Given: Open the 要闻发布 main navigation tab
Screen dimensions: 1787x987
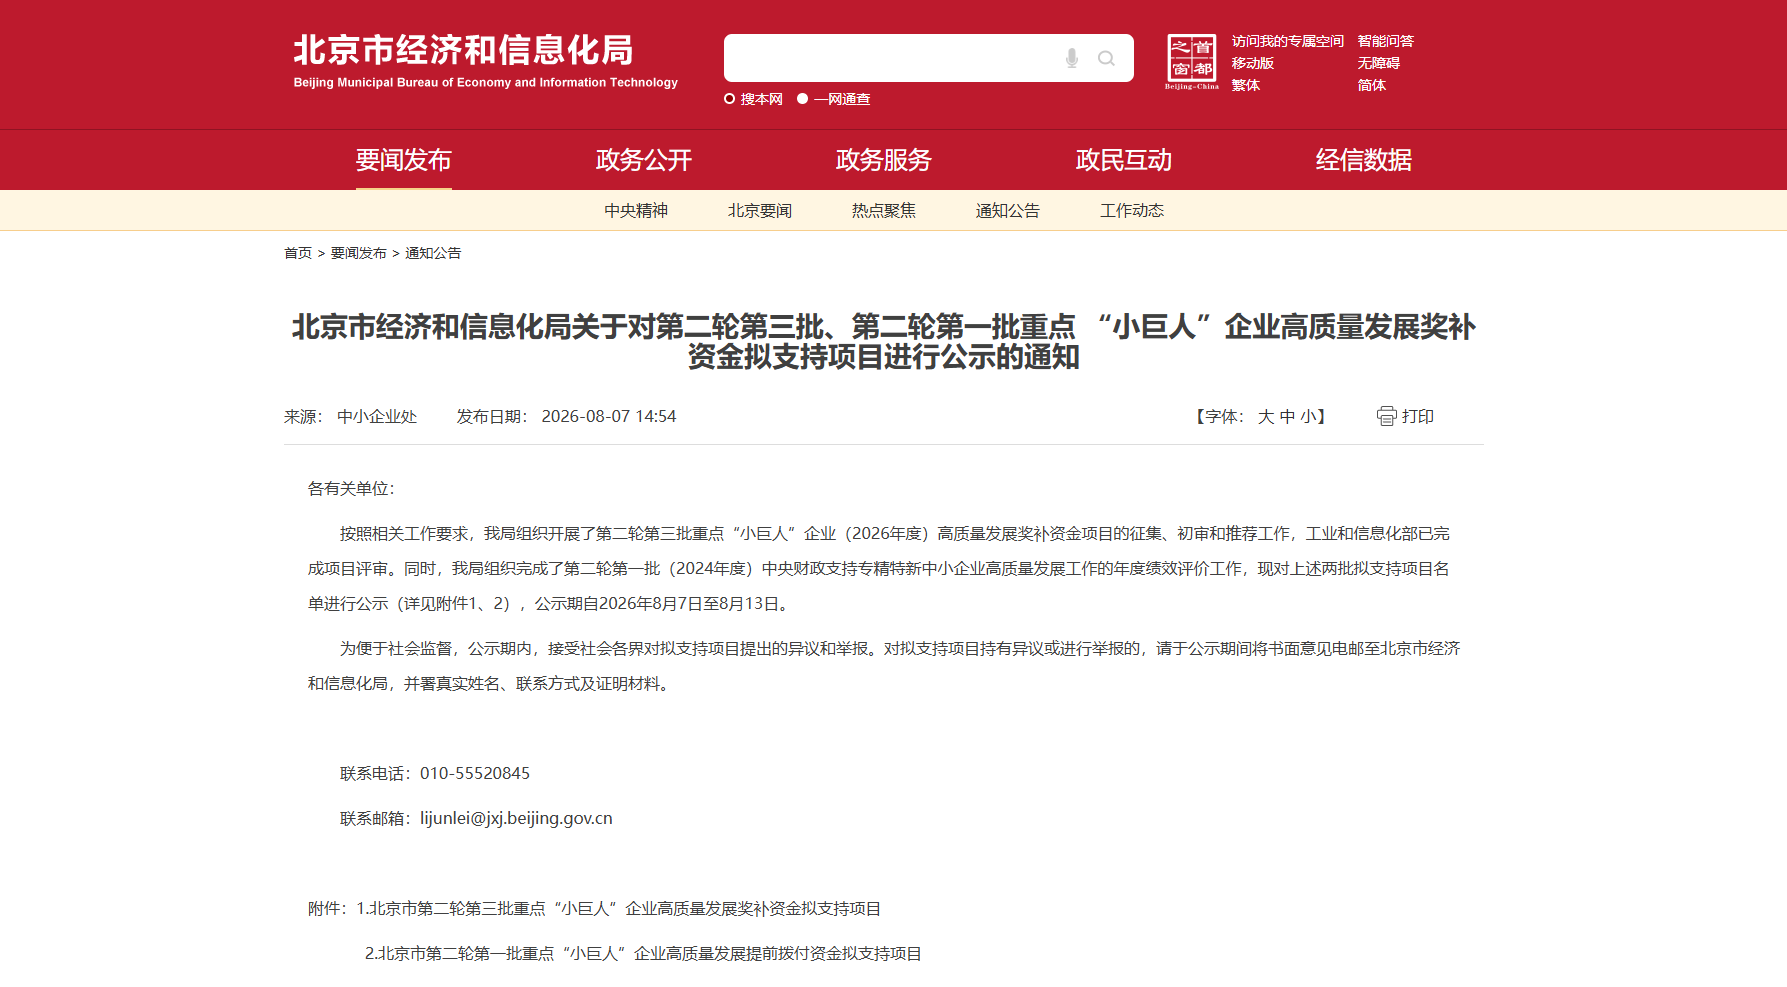Looking at the screenshot, I should tap(404, 160).
